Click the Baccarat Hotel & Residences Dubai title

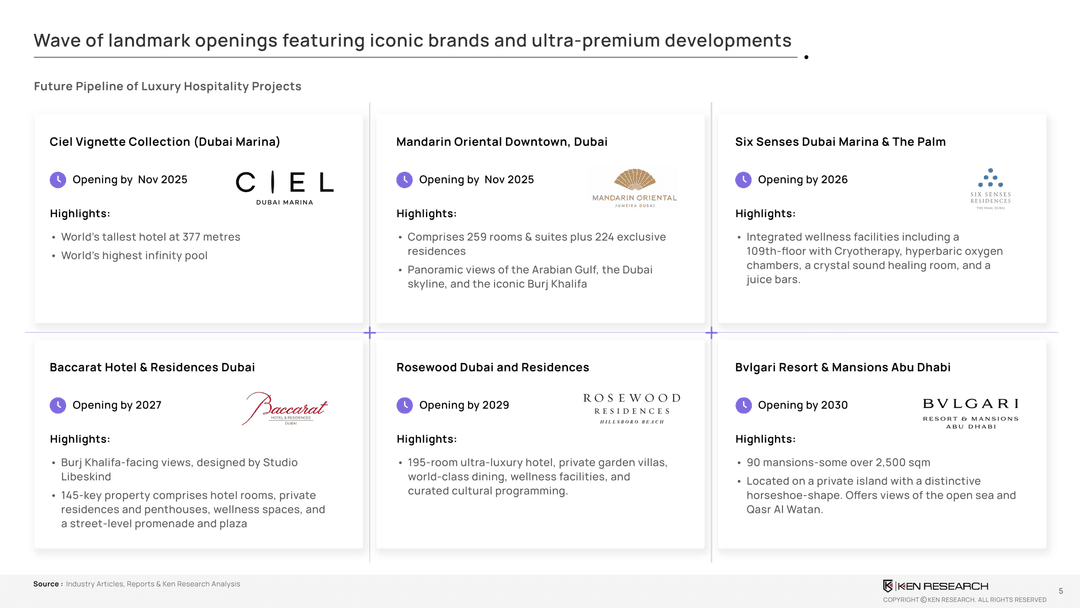coord(152,368)
